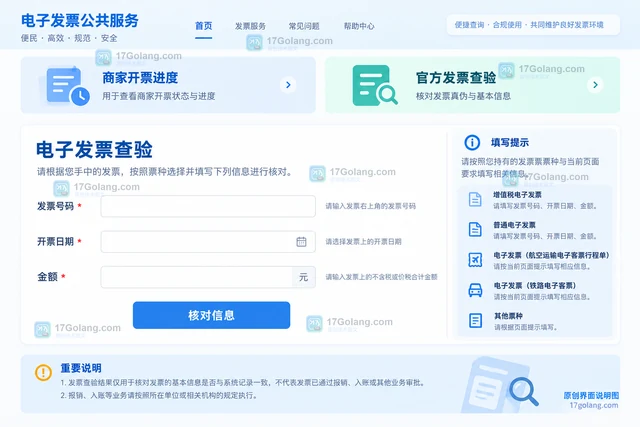
Task: Click the train icon for 铁路电子客票
Action: [x=475, y=290]
